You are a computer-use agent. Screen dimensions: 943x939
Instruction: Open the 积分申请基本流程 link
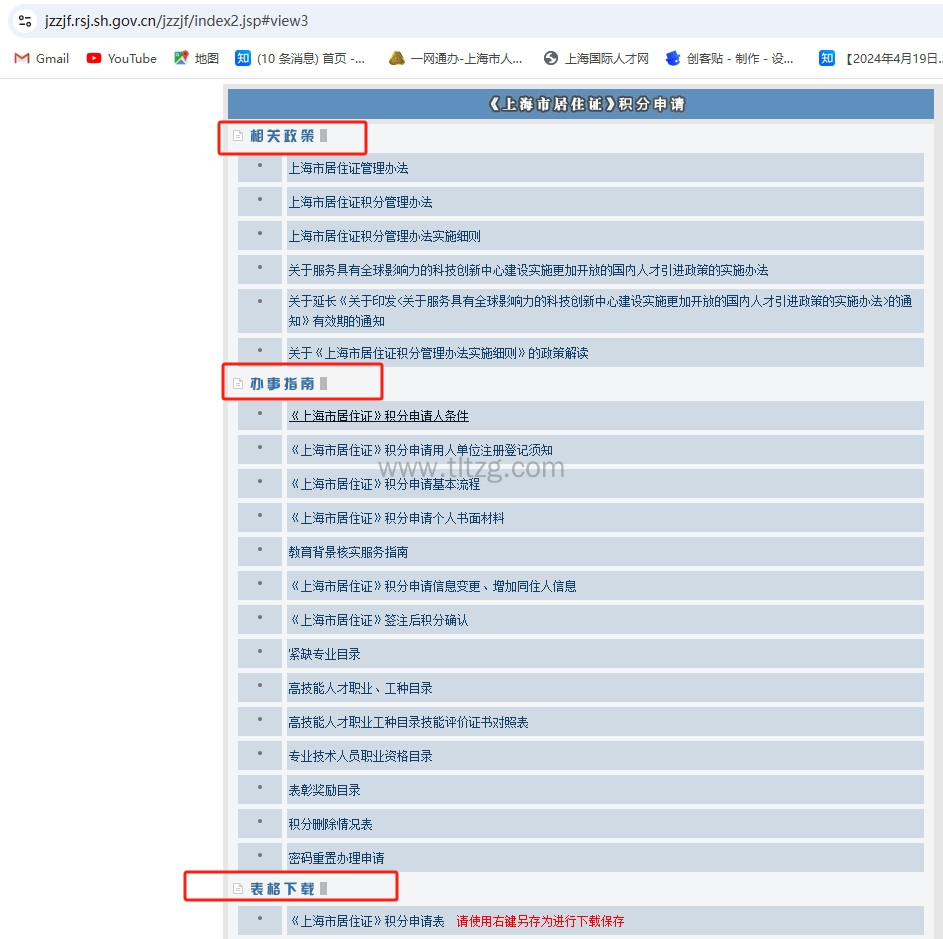(384, 484)
